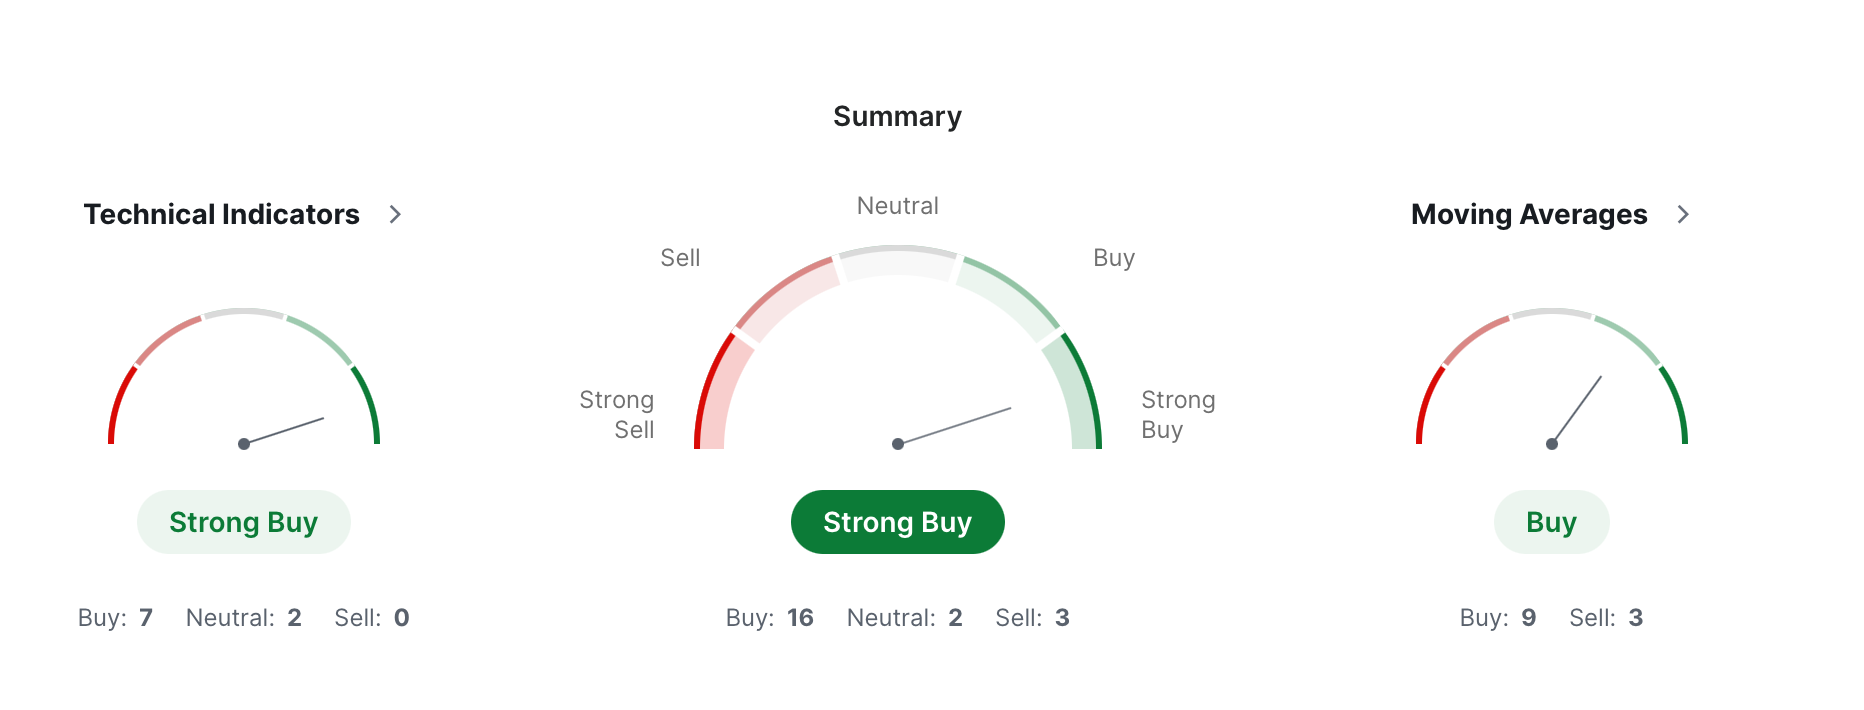Click the Strong Buy badge under the Summary gauge

pyautogui.click(x=897, y=521)
